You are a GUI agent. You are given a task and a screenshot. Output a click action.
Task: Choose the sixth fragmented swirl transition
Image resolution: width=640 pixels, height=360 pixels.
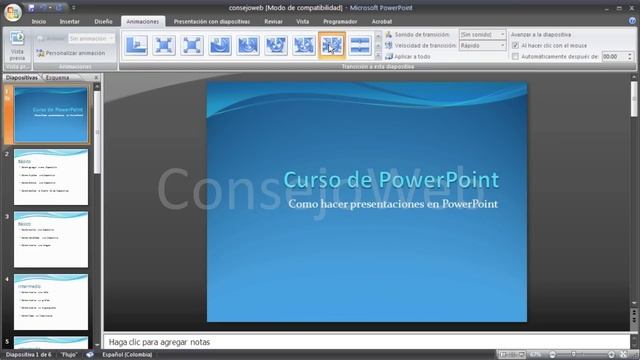point(276,45)
